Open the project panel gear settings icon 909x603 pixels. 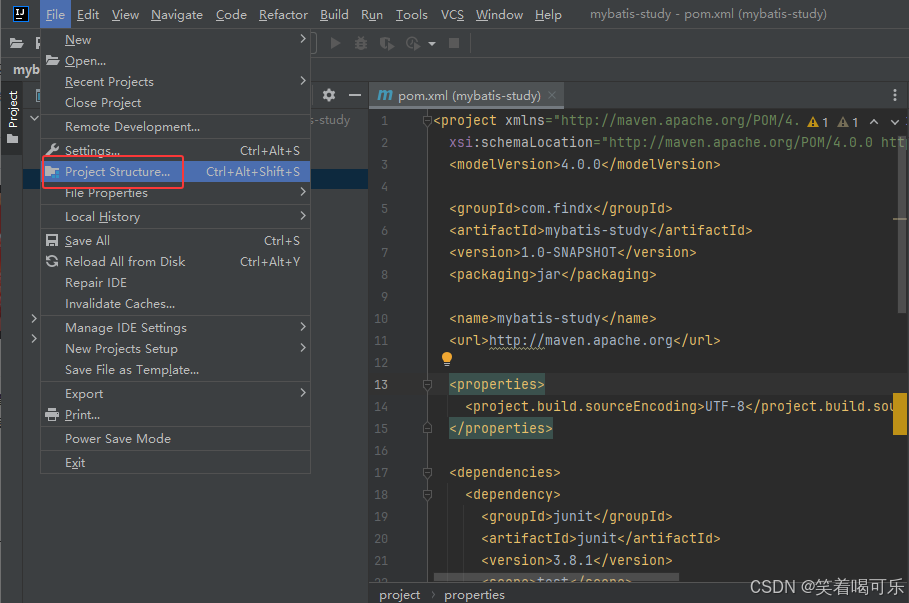coord(329,95)
